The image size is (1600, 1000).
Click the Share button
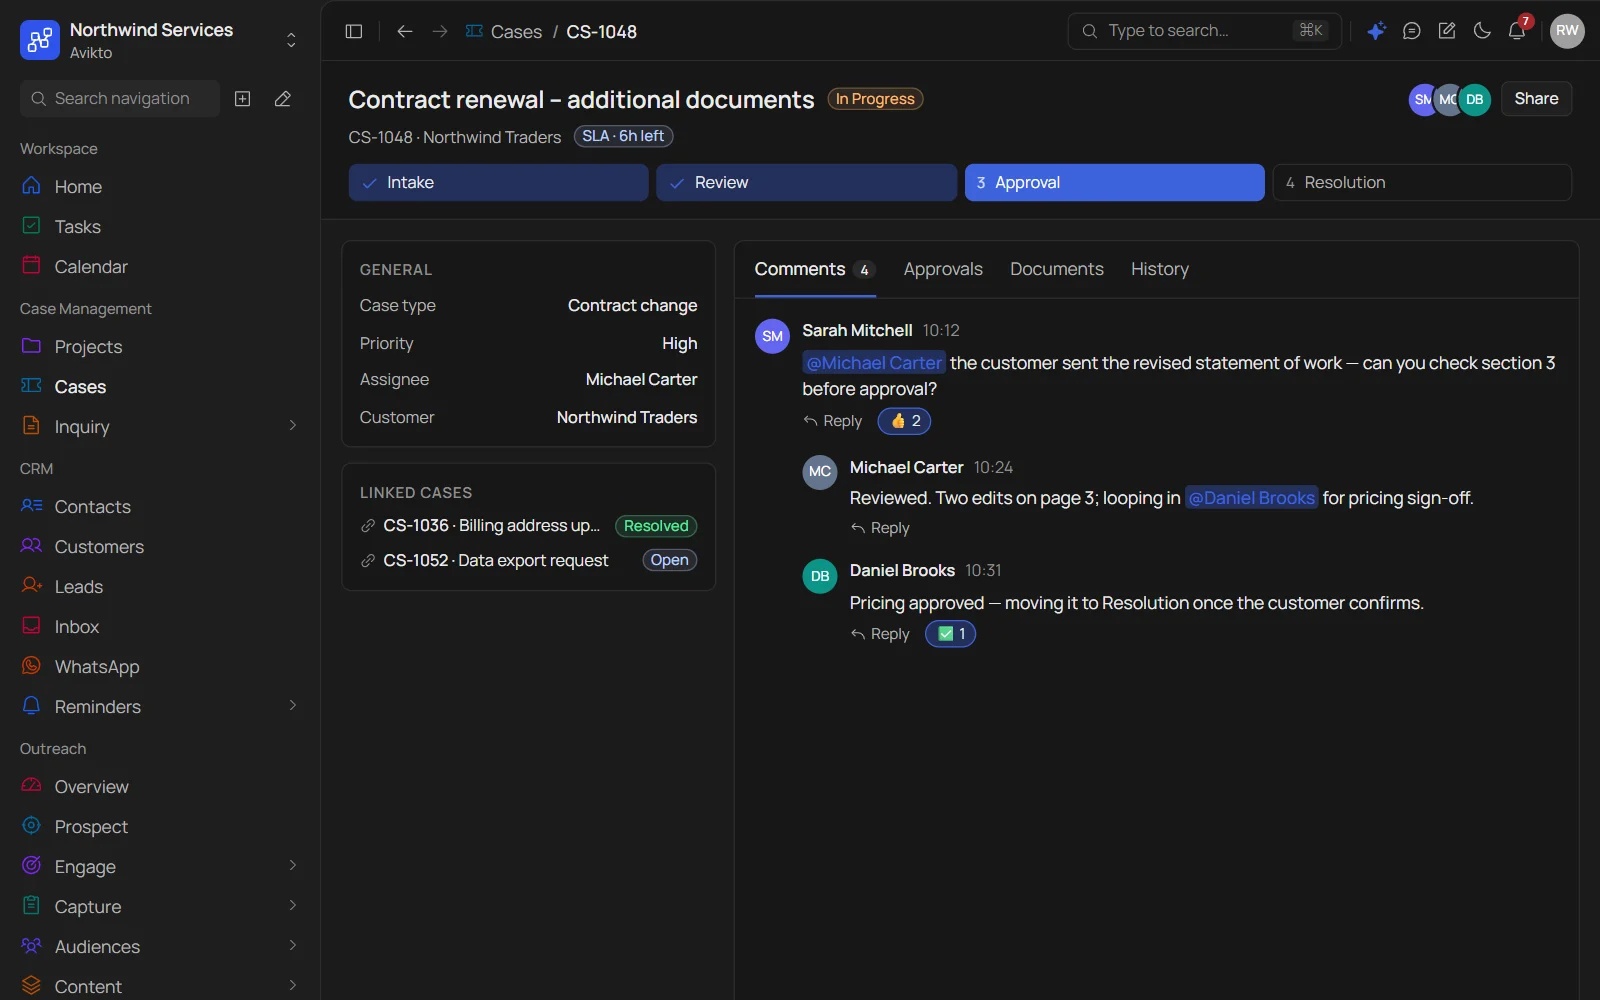[1536, 99]
